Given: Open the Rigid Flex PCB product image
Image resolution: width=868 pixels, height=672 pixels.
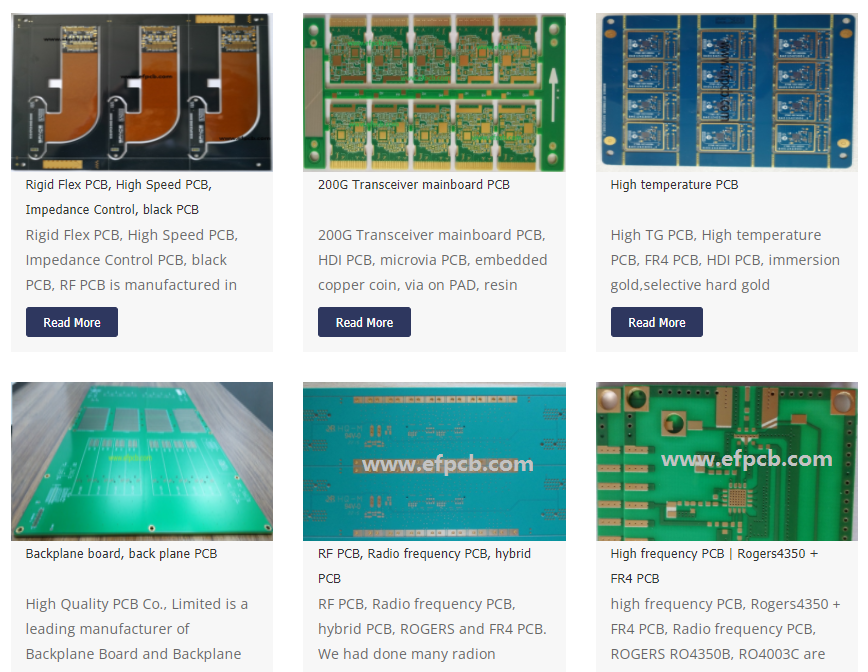Looking at the screenshot, I should pyautogui.click(x=141, y=92).
